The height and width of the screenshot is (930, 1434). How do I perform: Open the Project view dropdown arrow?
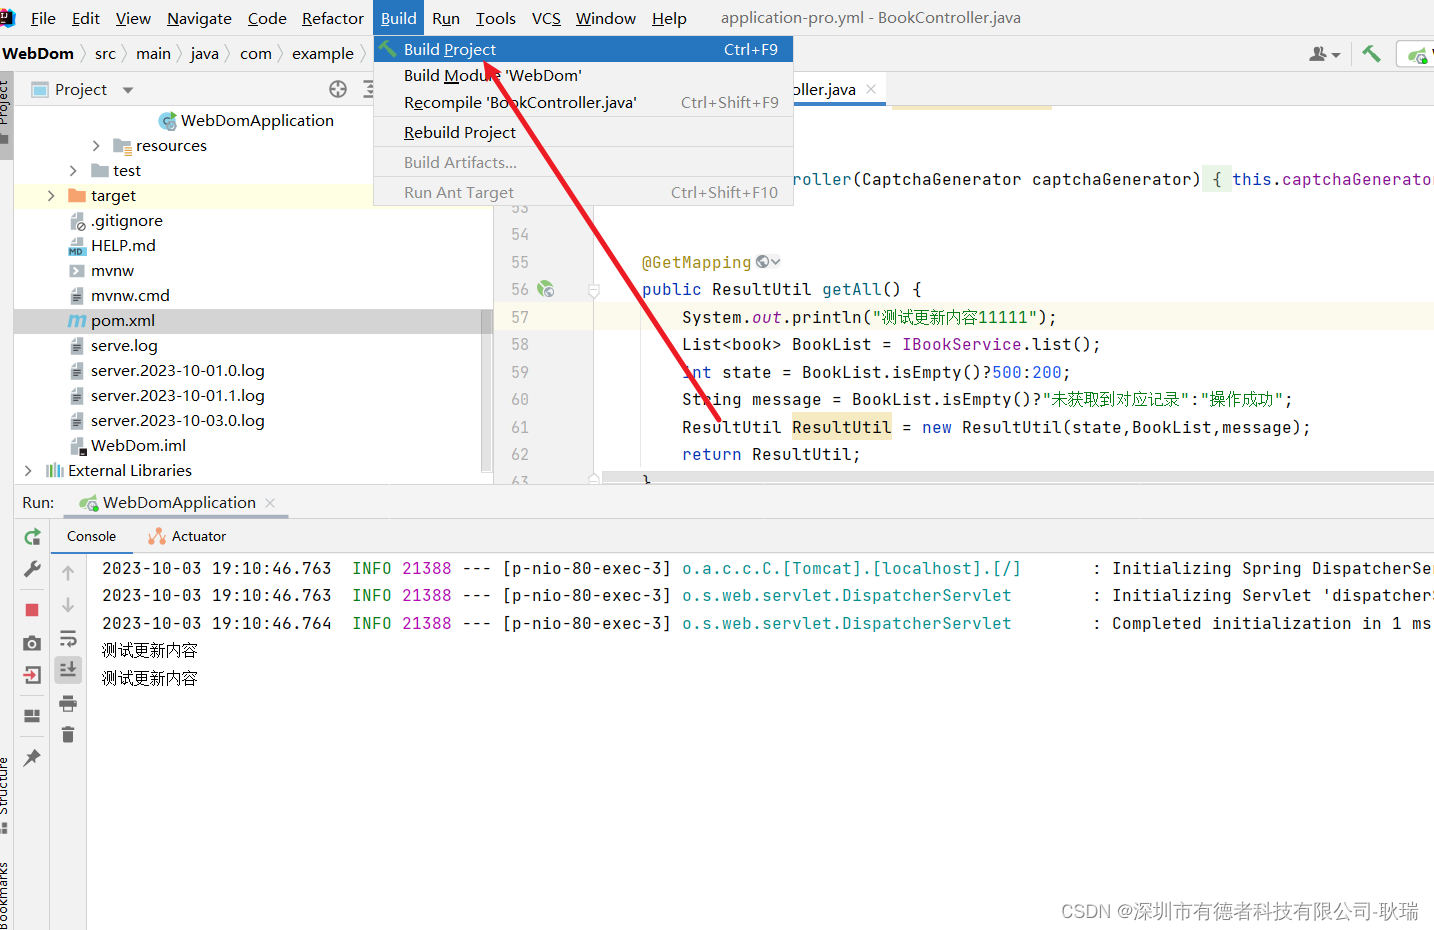tap(128, 90)
